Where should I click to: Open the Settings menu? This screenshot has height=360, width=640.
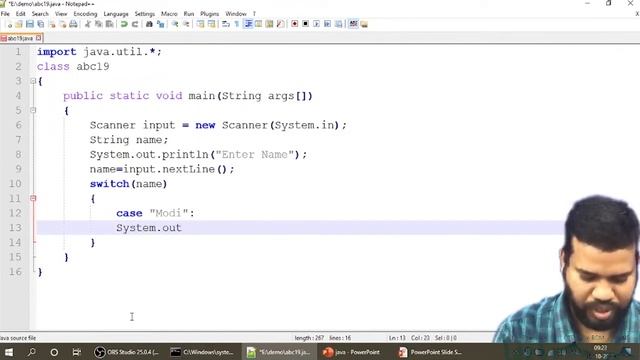(x=145, y=14)
